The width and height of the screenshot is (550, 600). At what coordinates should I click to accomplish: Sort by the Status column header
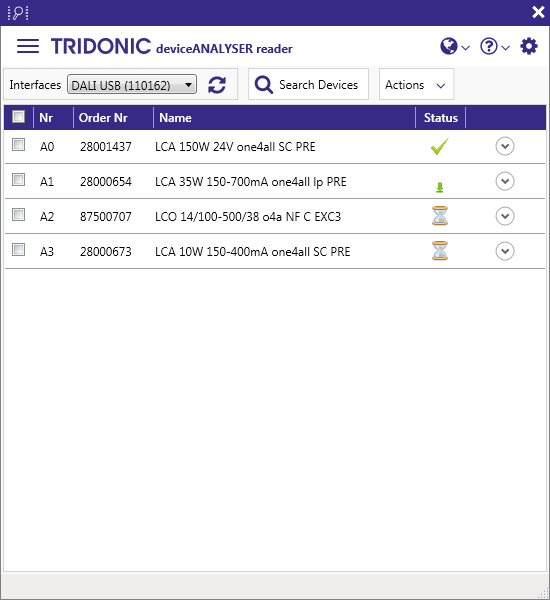pyautogui.click(x=441, y=117)
